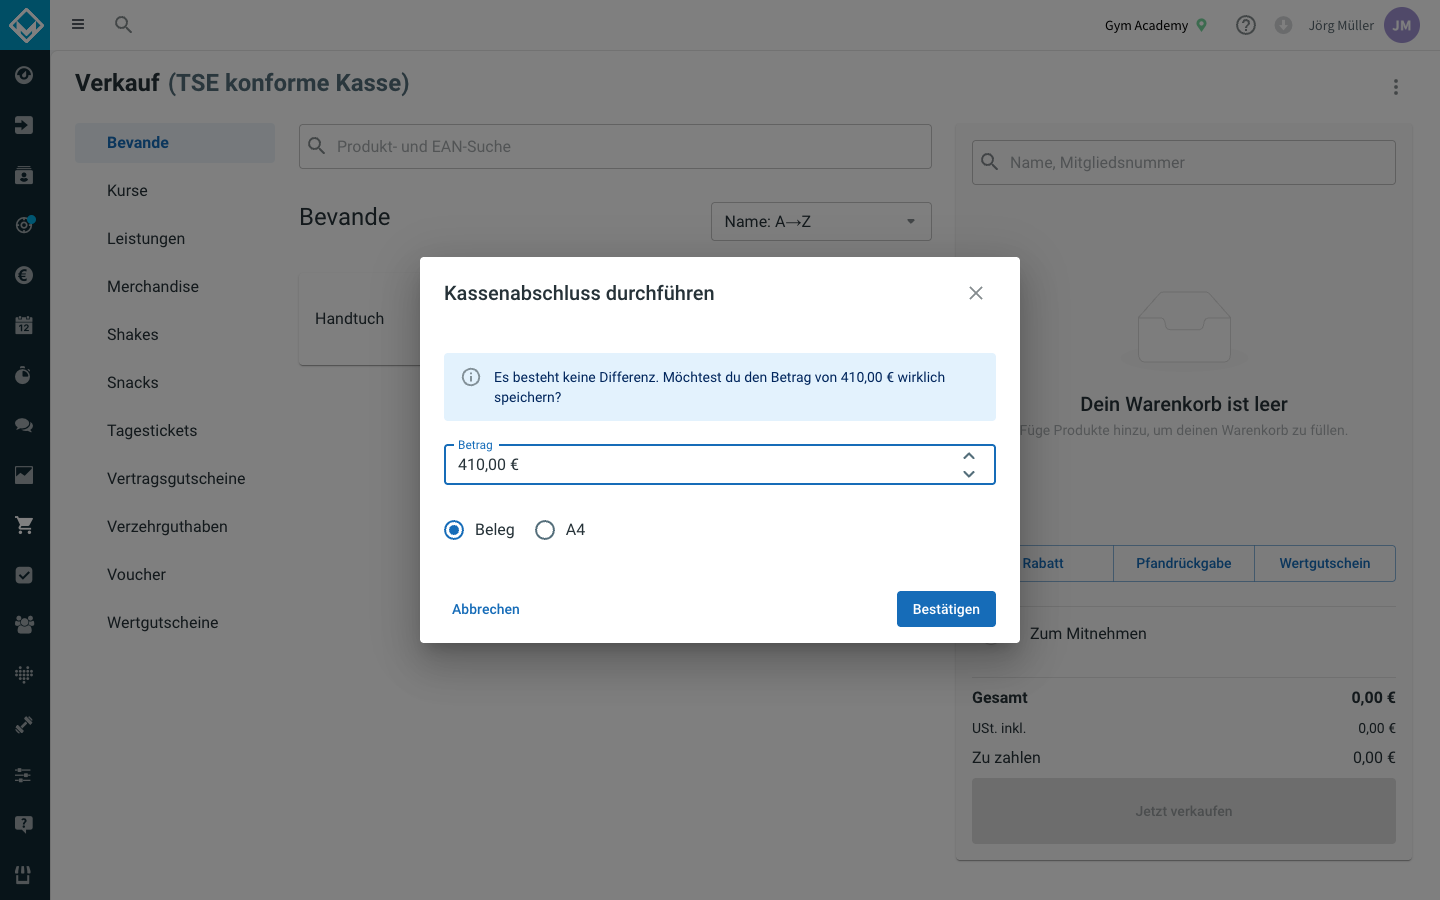This screenshot has height=900, width=1440.
Task: Click the download arrow icon in the top bar
Action: point(1284,25)
